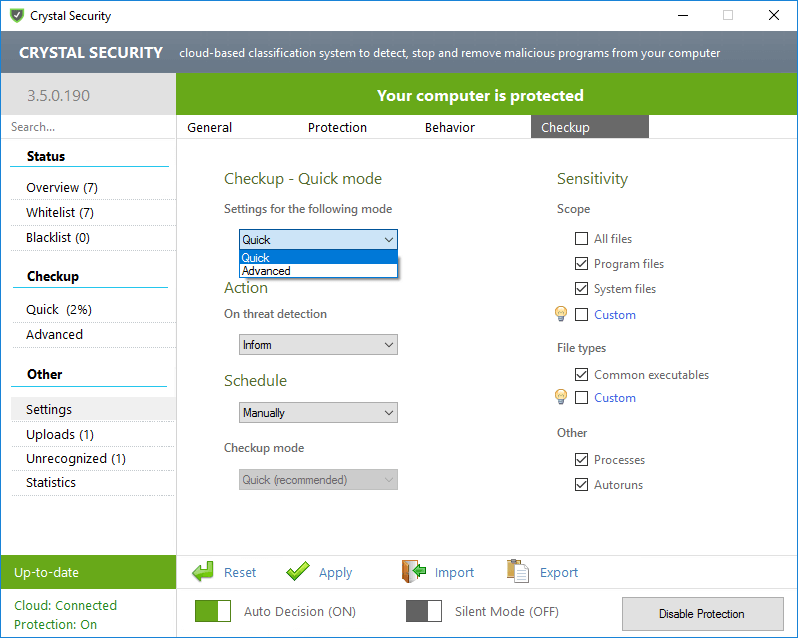Click the Apply link text
Viewport: 798px width, 638px height.
[335, 573]
